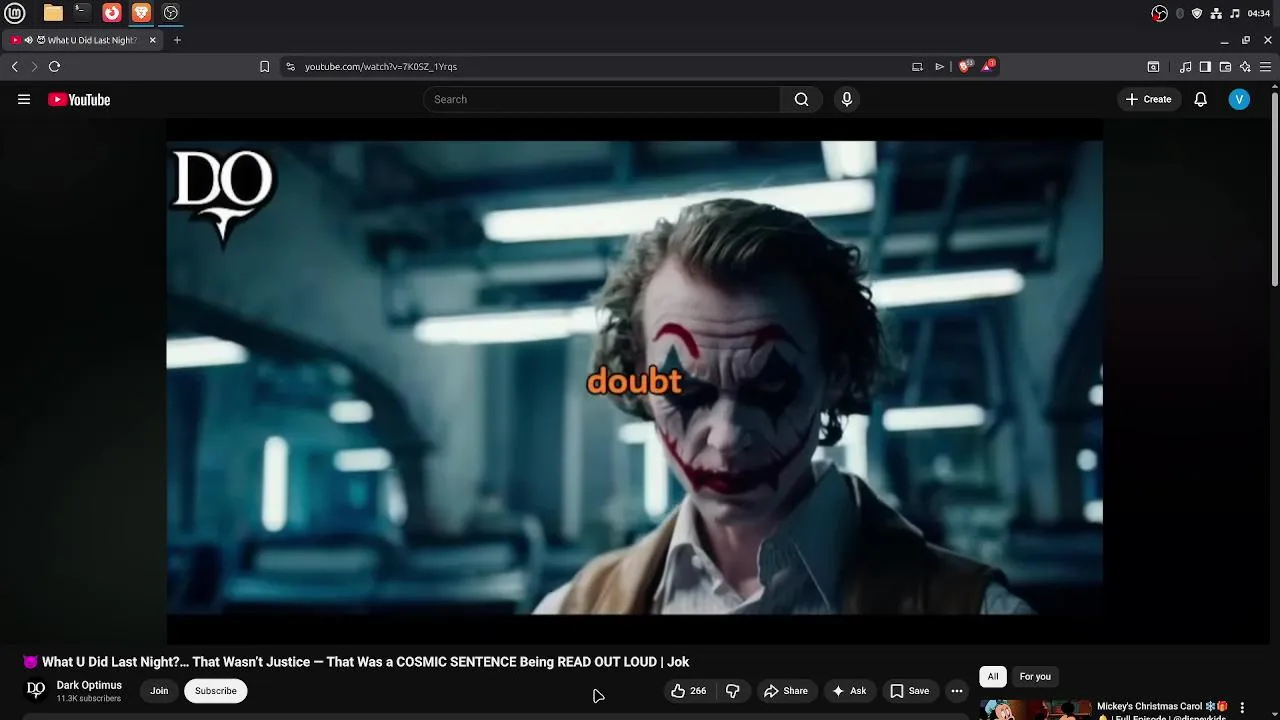Toggle the browser sidebar panel
This screenshot has height=720, width=1280.
pos(1205,67)
